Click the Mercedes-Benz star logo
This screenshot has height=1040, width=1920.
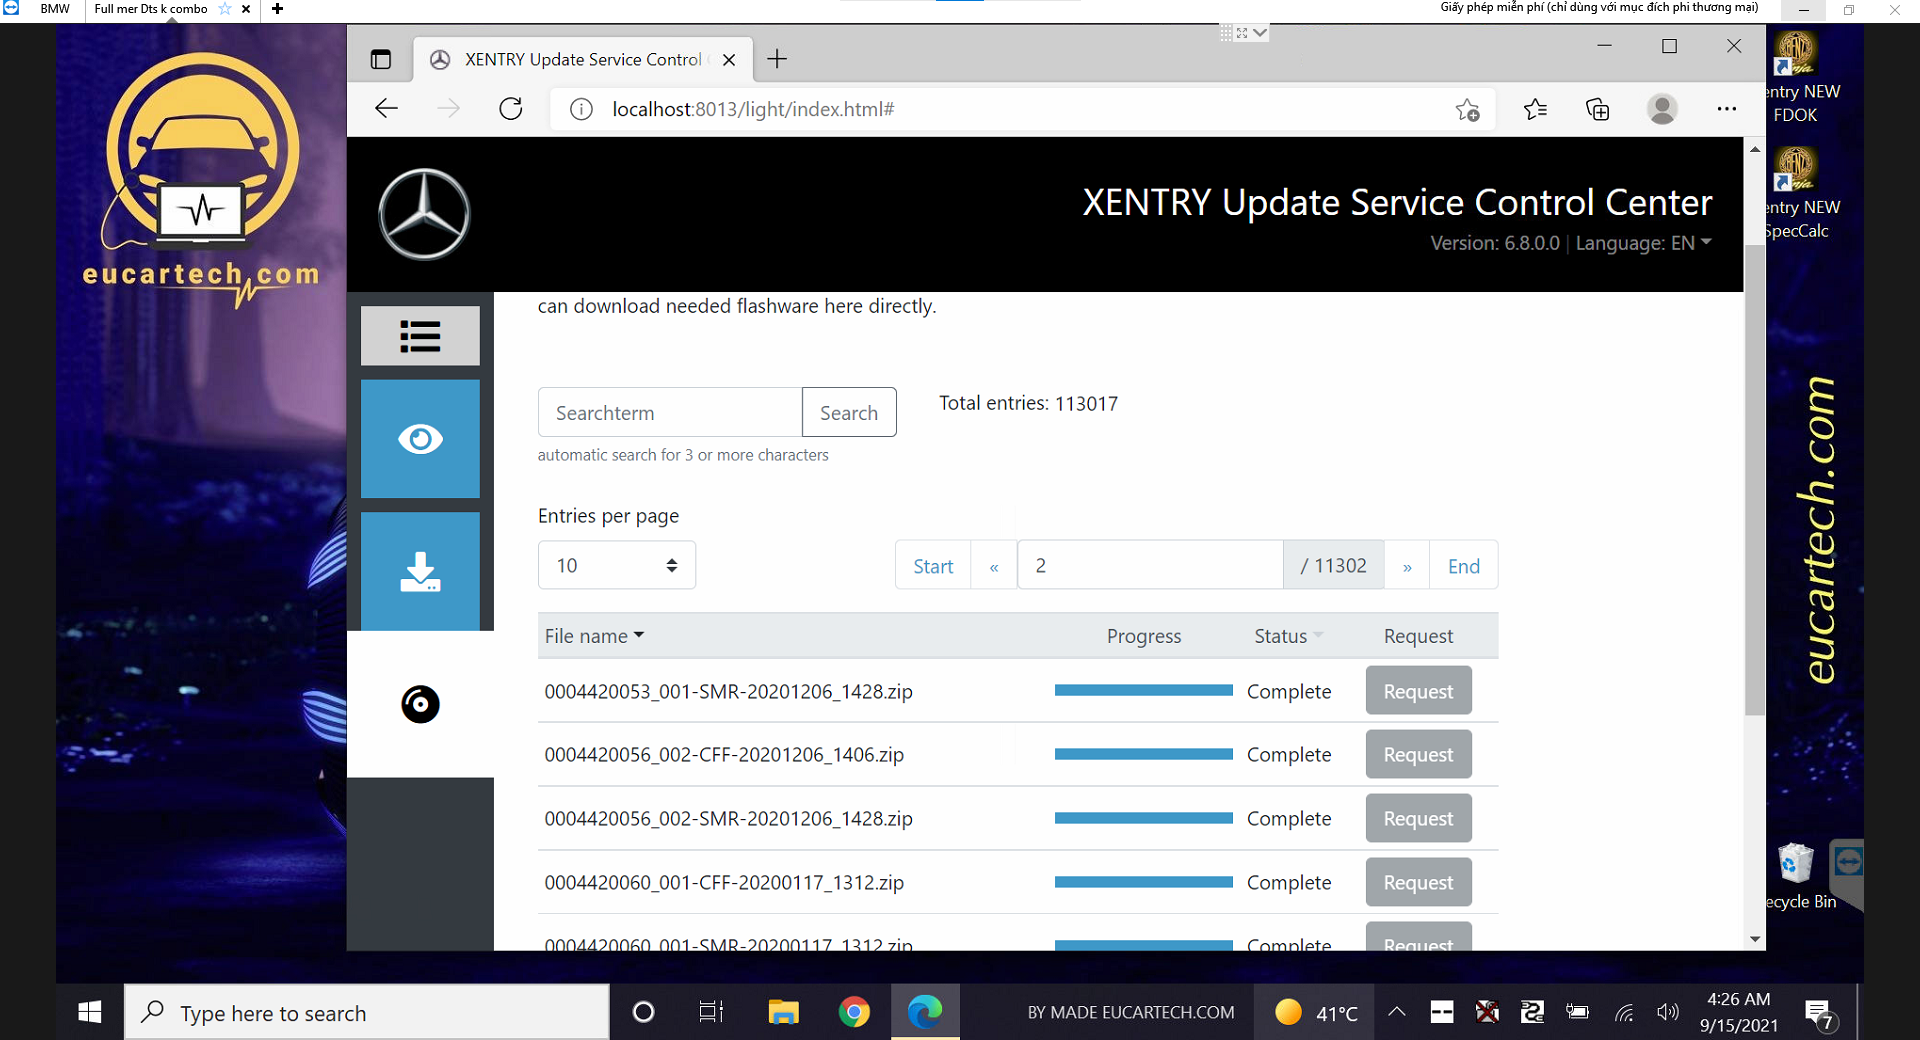pyautogui.click(x=424, y=214)
